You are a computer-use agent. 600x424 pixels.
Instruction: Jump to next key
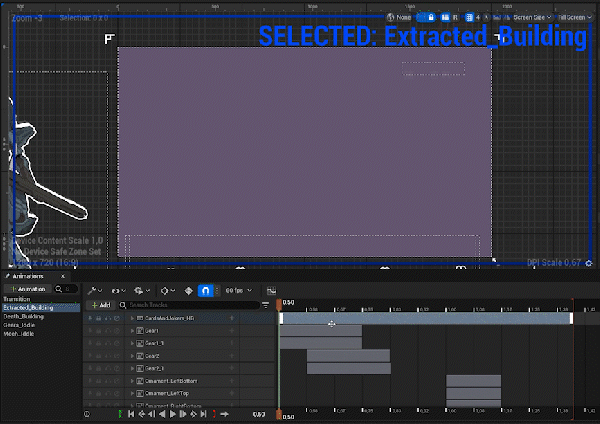coord(193,414)
